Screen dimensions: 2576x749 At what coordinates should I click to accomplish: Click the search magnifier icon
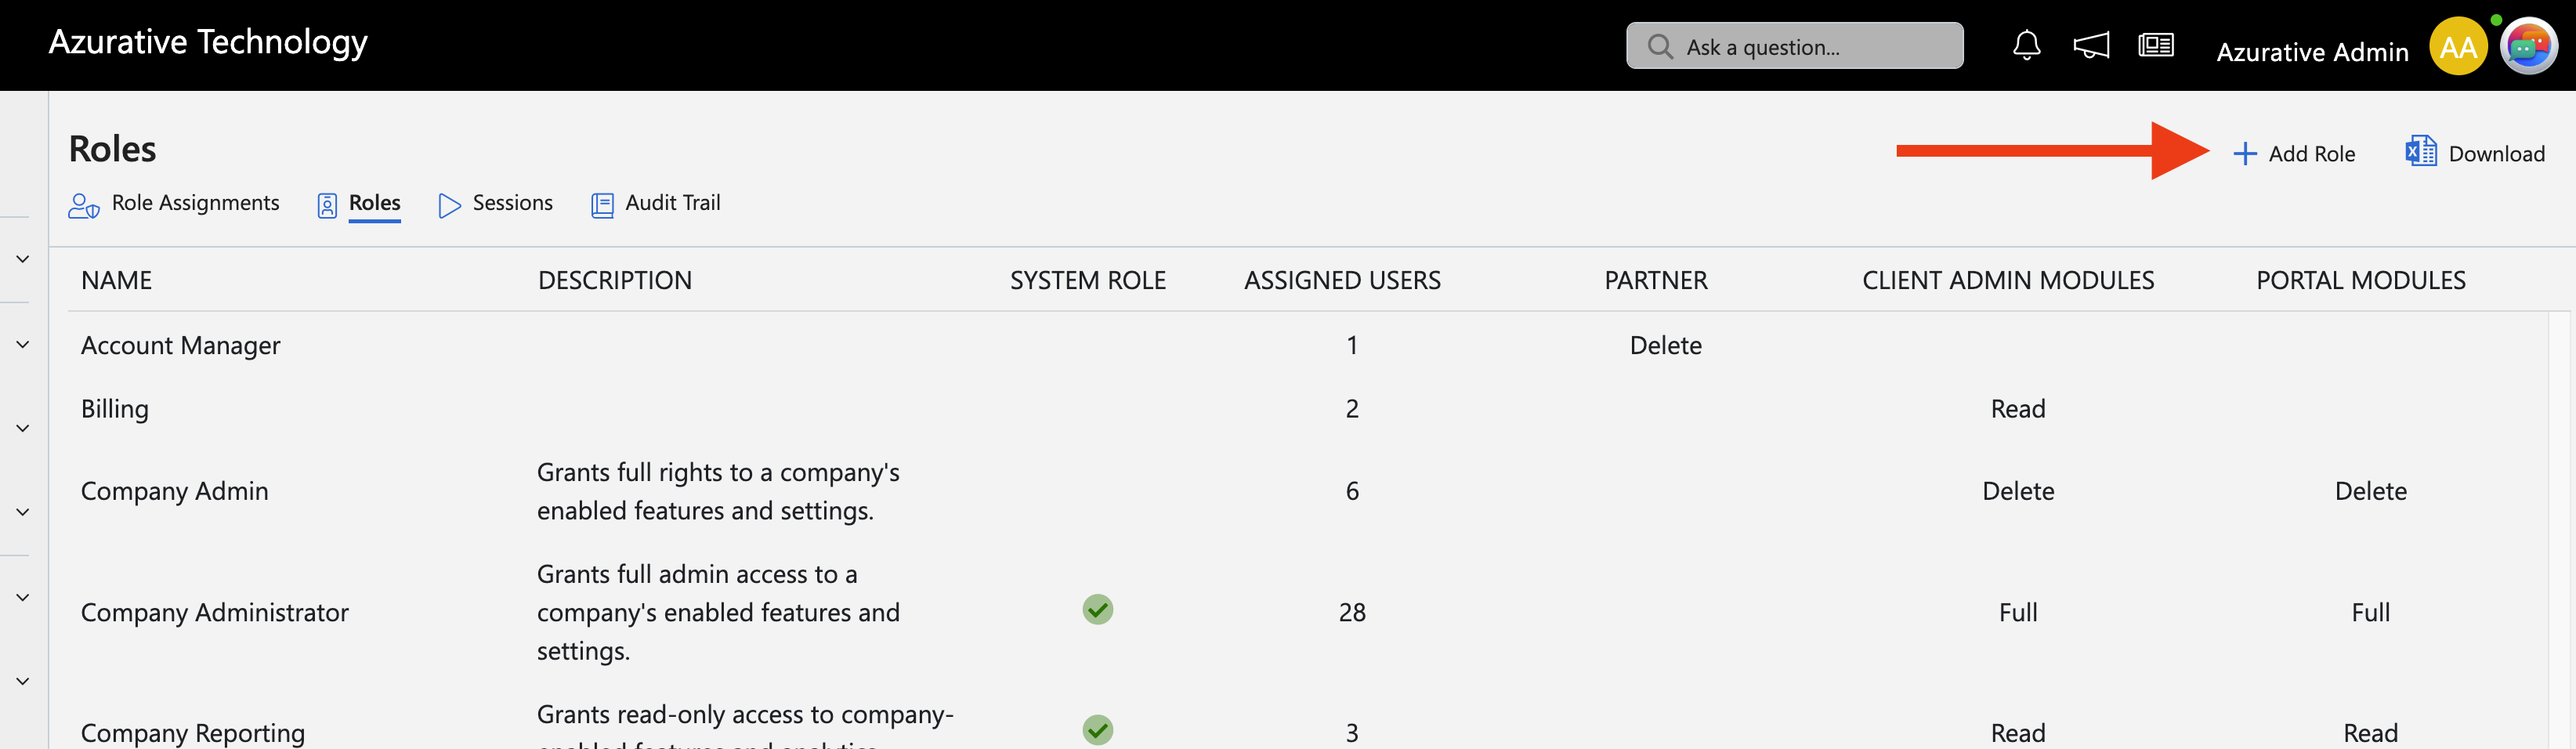(x=1660, y=46)
